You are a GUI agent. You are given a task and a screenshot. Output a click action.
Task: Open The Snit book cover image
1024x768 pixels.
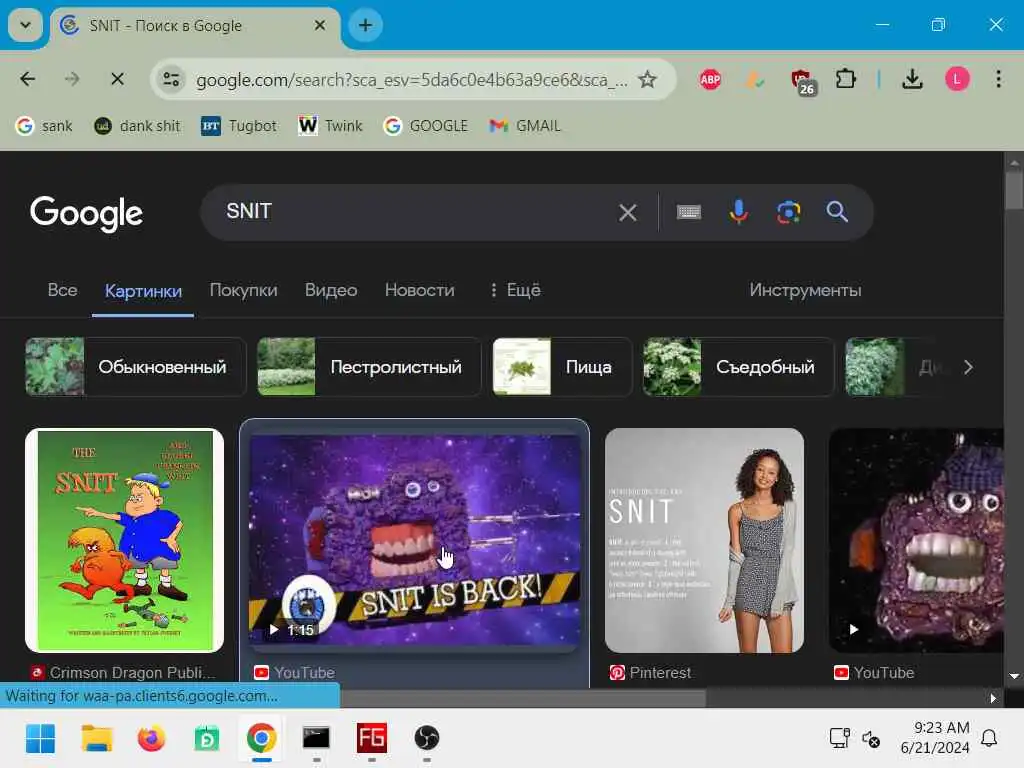point(124,541)
